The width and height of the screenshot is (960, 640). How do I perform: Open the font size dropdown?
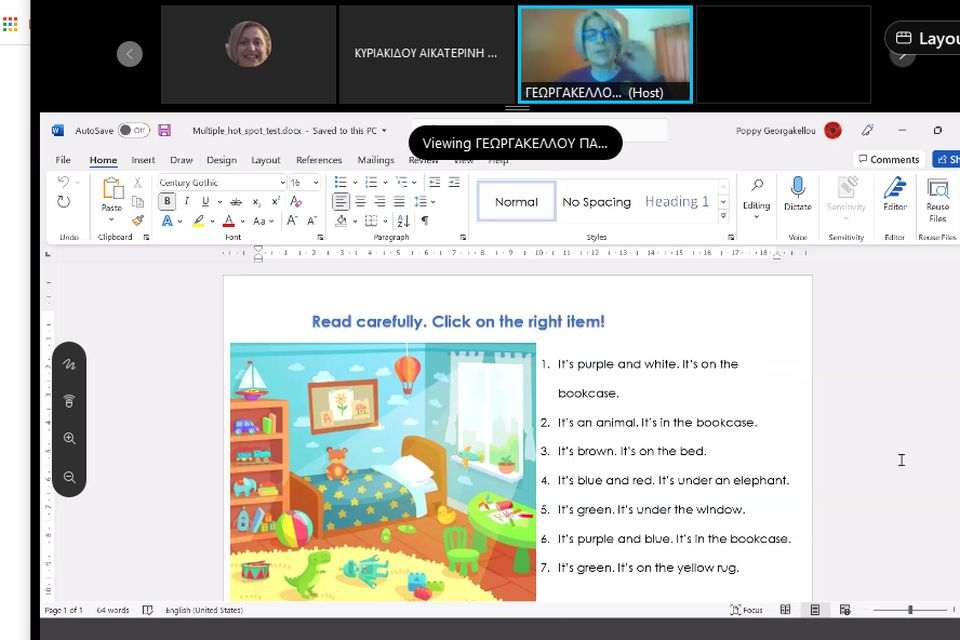tap(316, 183)
